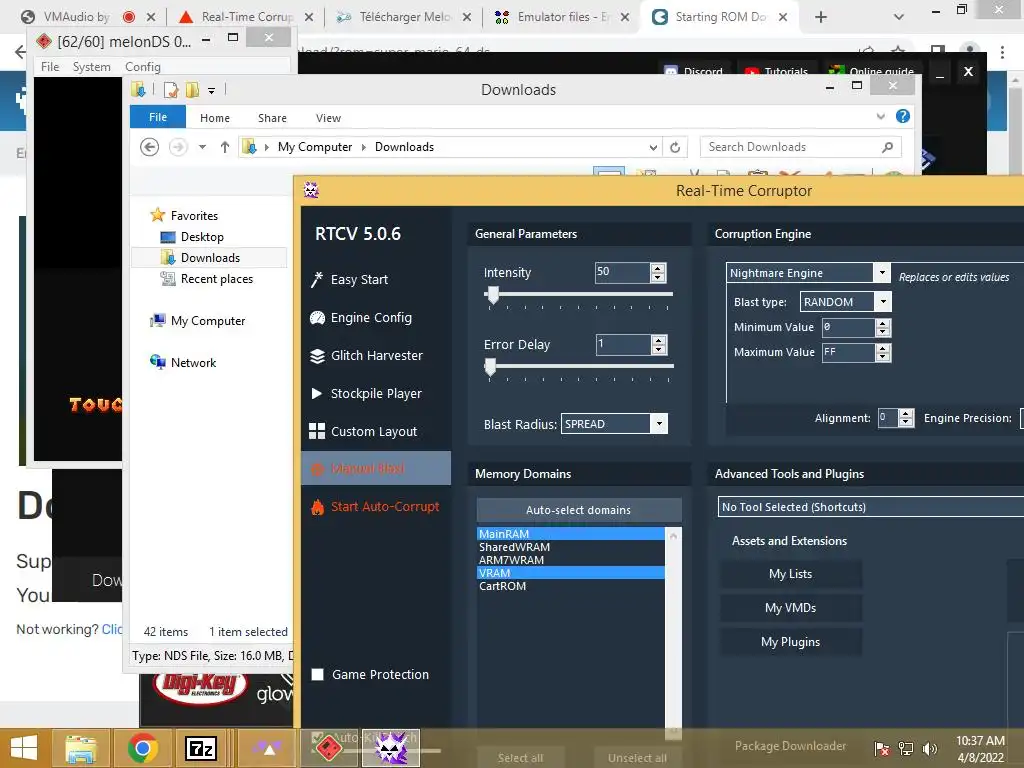
Task: Expand the explorer address bar history
Action: coord(653,148)
